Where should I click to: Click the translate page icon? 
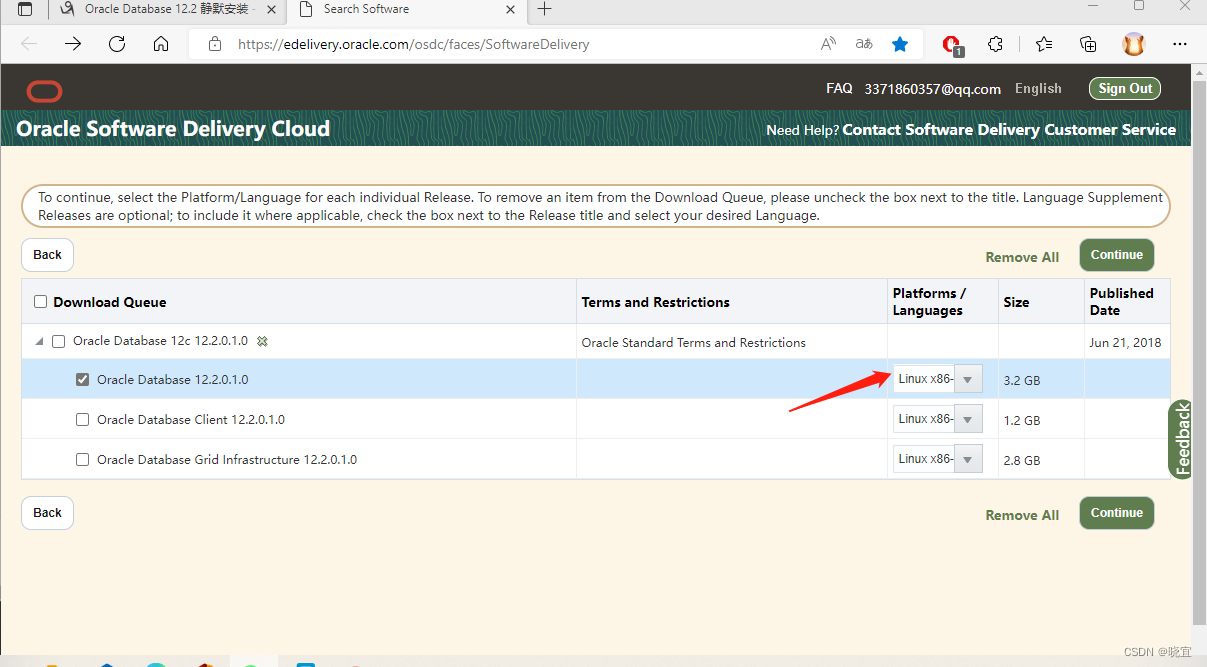pos(864,44)
